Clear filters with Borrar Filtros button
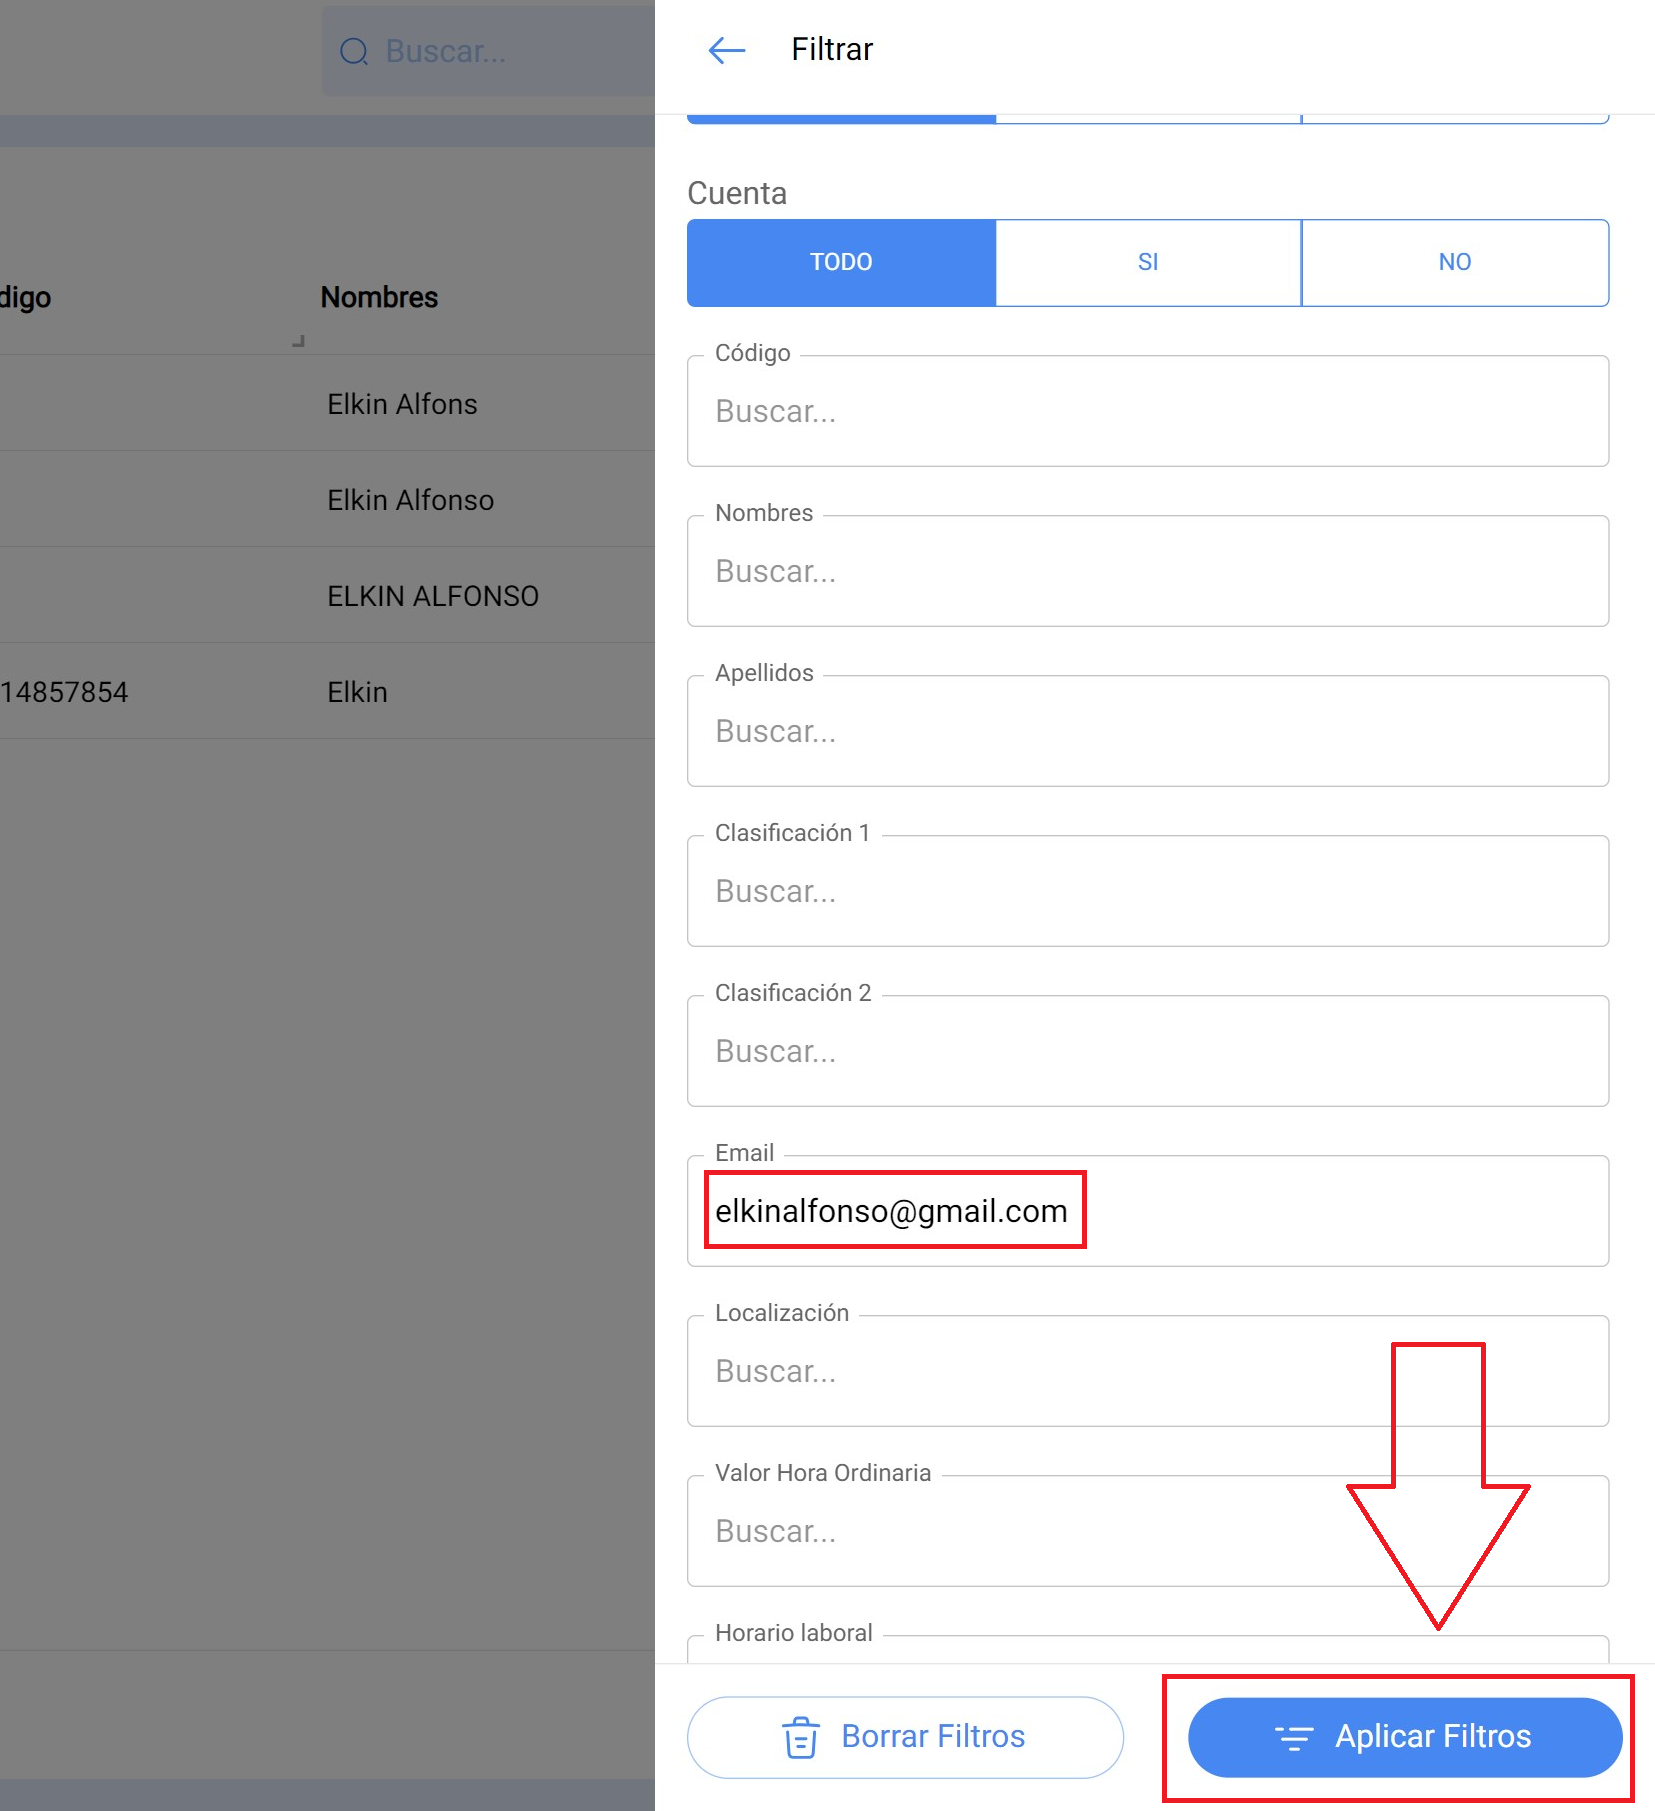The width and height of the screenshot is (1655, 1811). [905, 1737]
